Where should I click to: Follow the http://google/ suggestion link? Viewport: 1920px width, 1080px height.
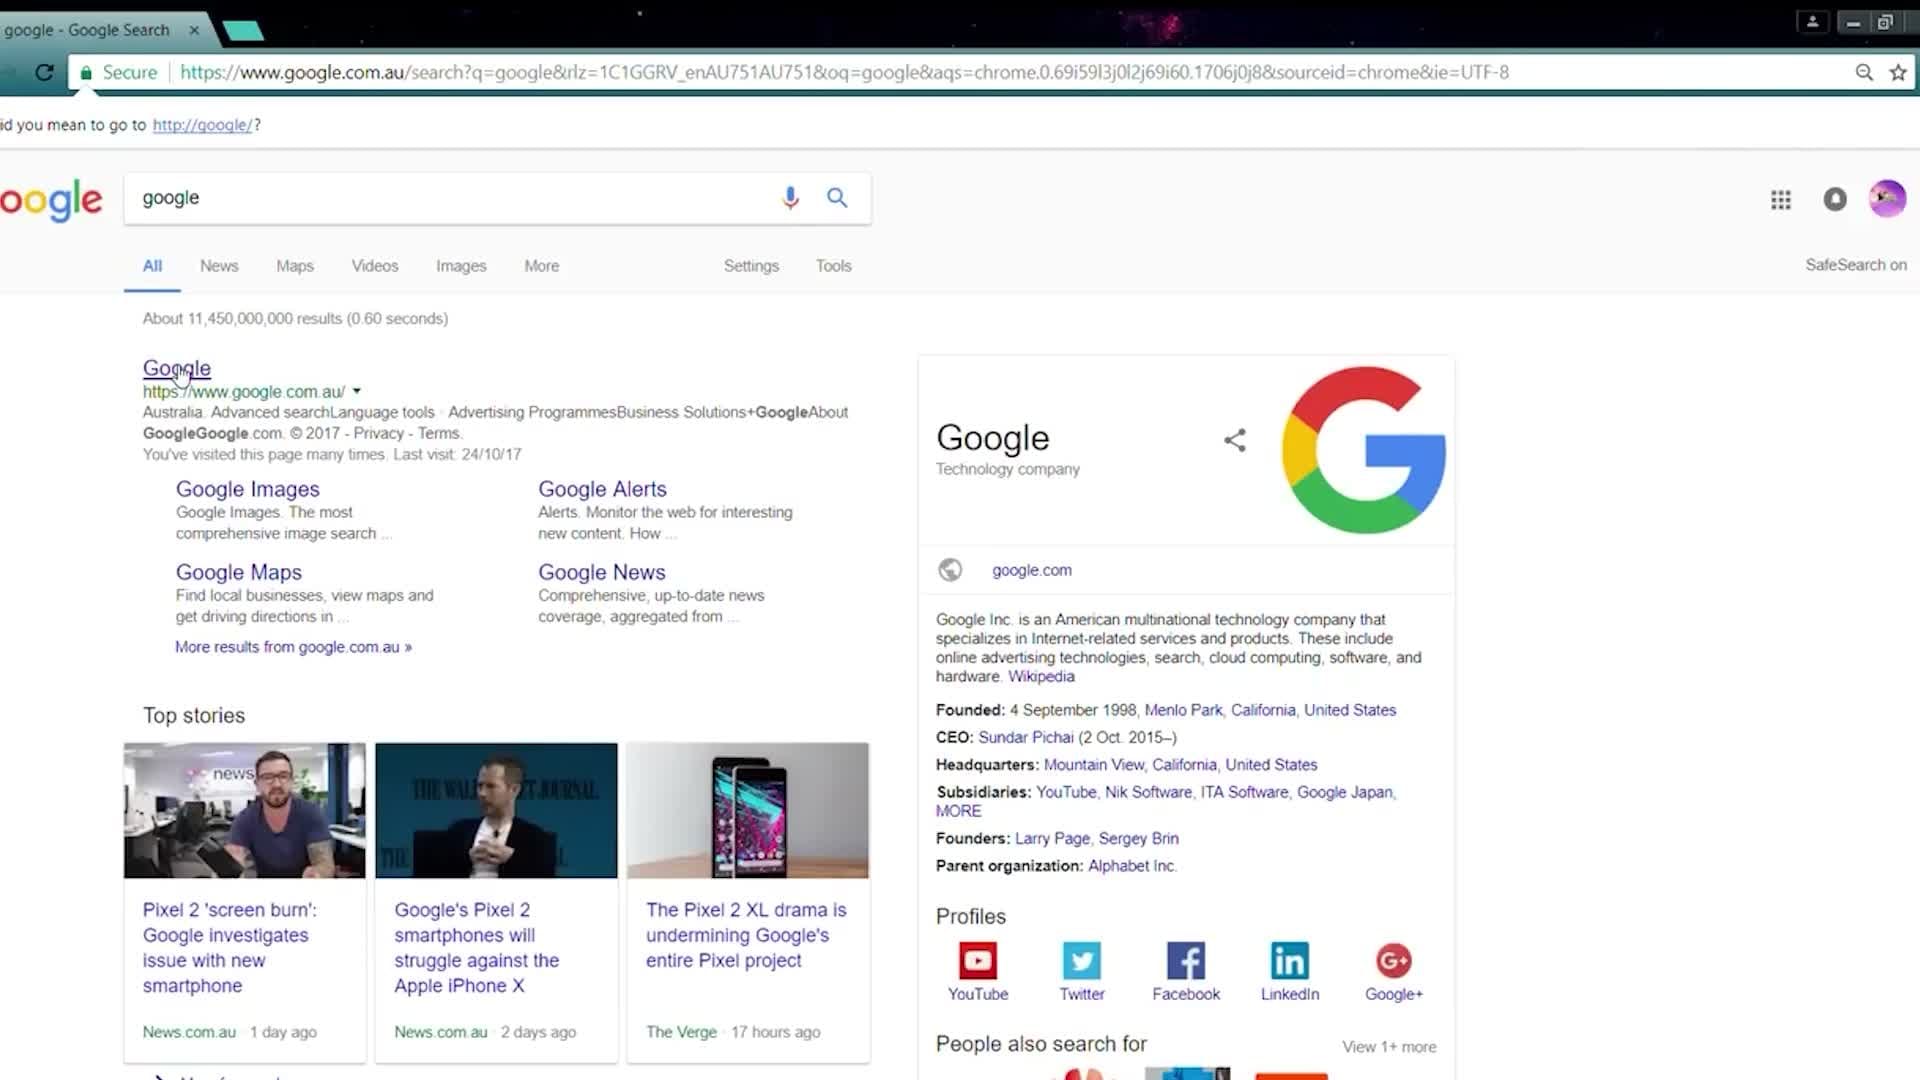[203, 125]
